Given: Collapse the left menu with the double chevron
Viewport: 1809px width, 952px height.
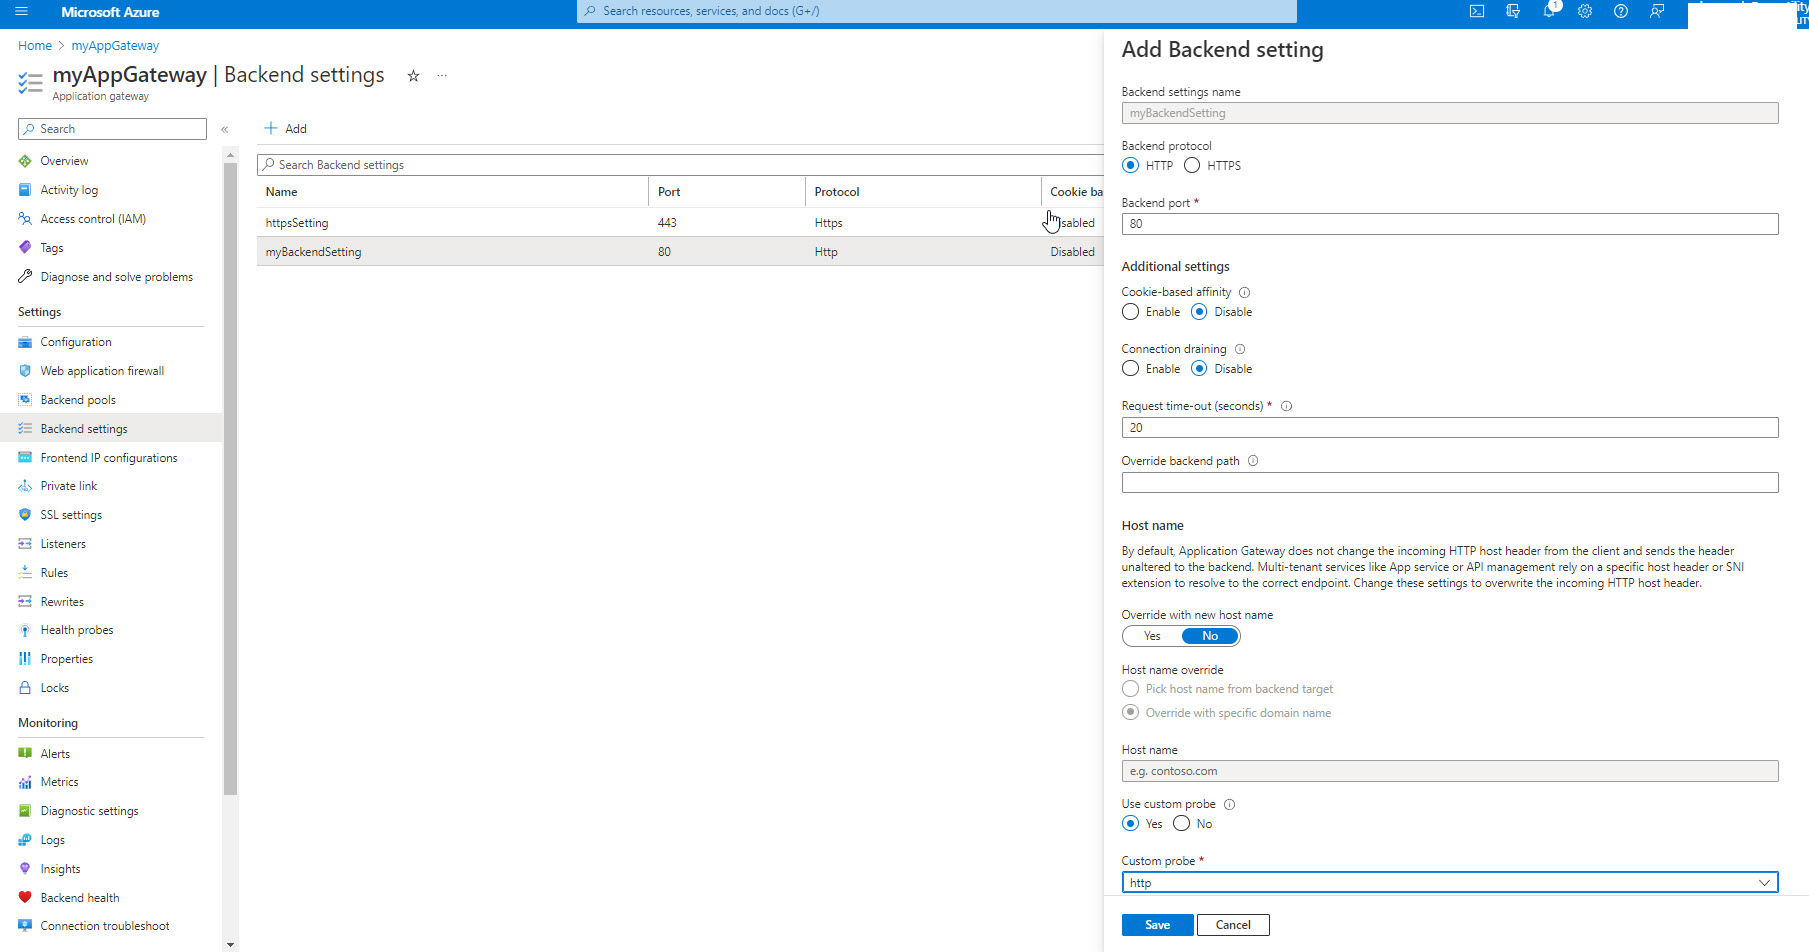Looking at the screenshot, I should click(x=225, y=129).
